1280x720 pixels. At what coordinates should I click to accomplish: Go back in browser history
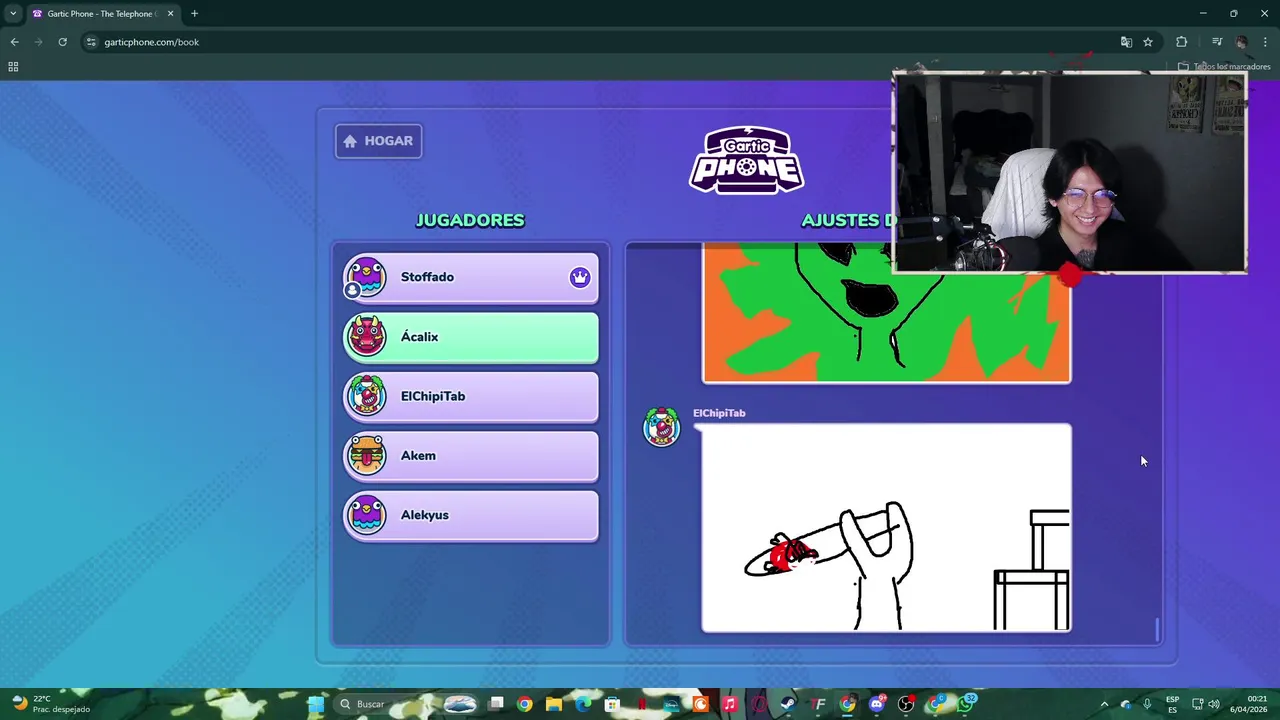(x=14, y=42)
